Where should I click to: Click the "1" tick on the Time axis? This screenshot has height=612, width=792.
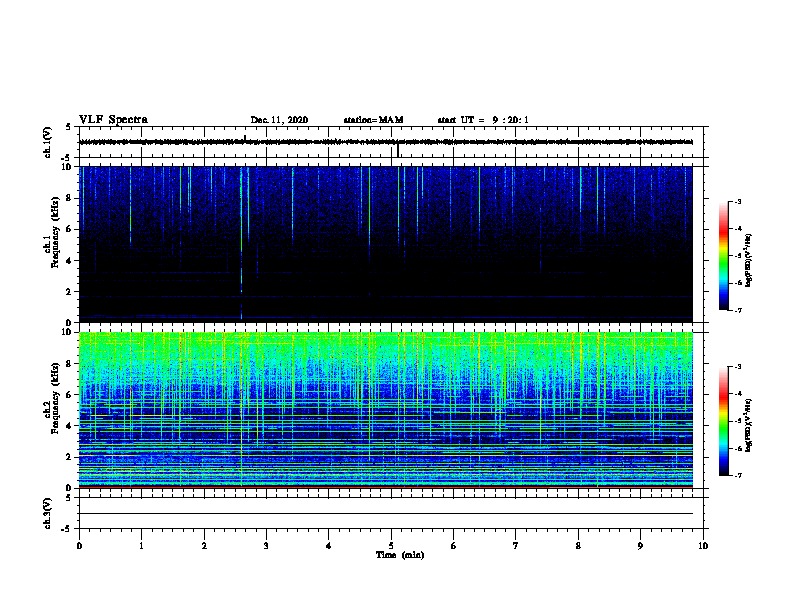141,546
